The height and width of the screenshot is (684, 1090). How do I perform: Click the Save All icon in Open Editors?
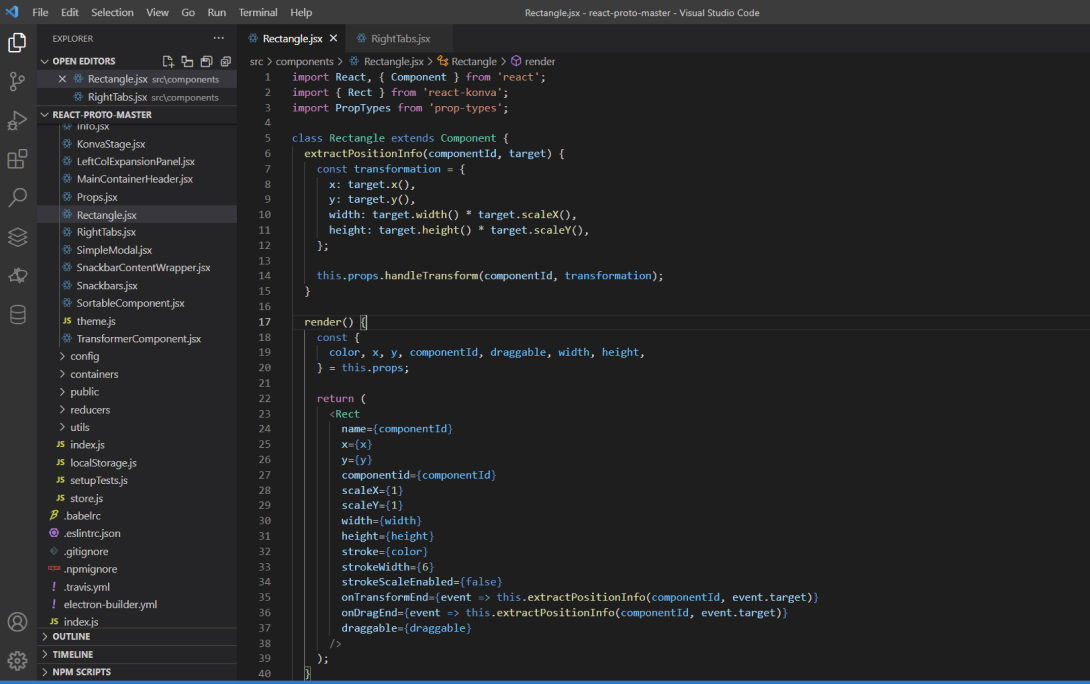(206, 61)
